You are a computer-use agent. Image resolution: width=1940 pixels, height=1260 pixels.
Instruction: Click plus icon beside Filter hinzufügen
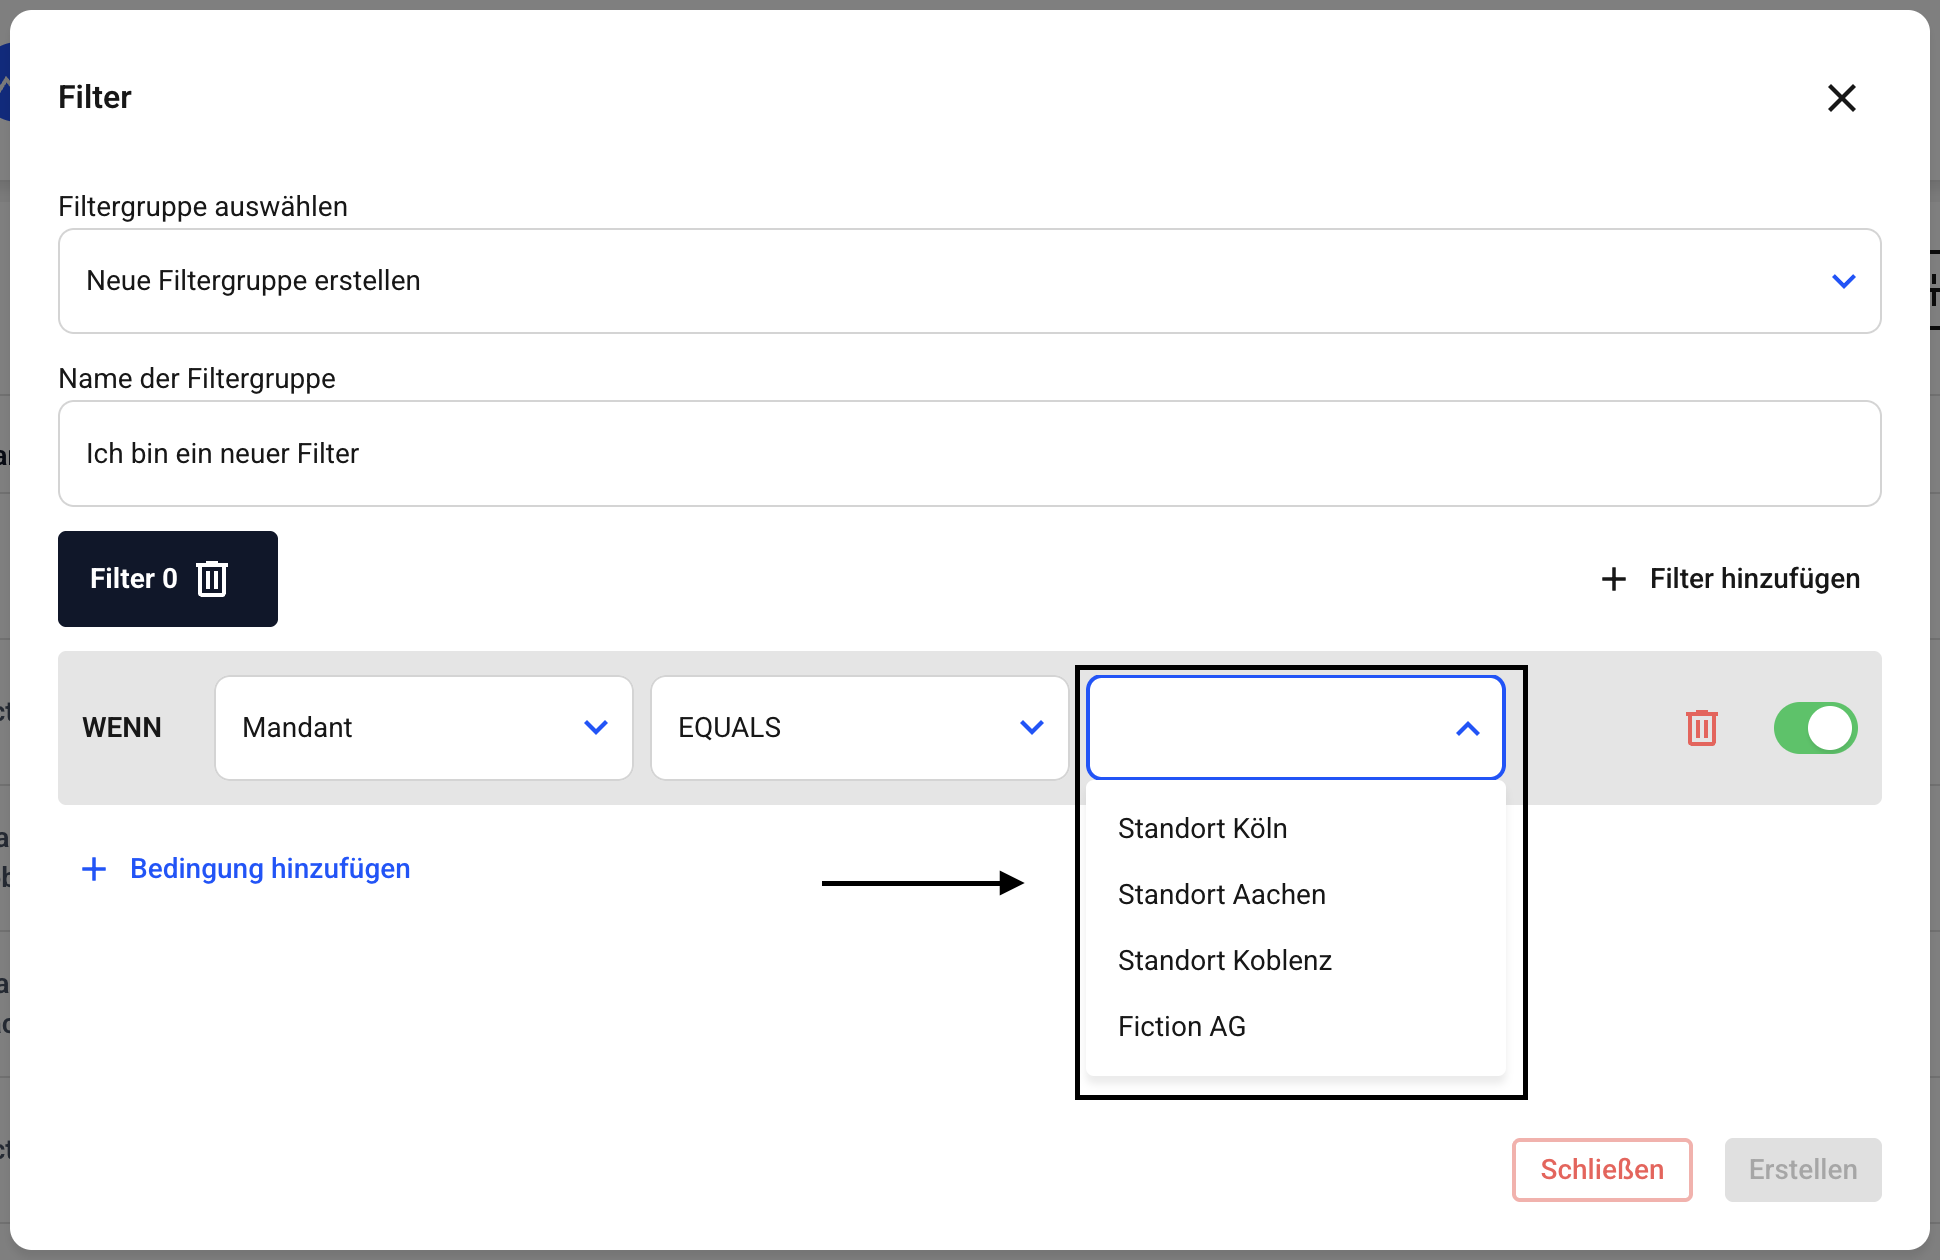[x=1613, y=579]
